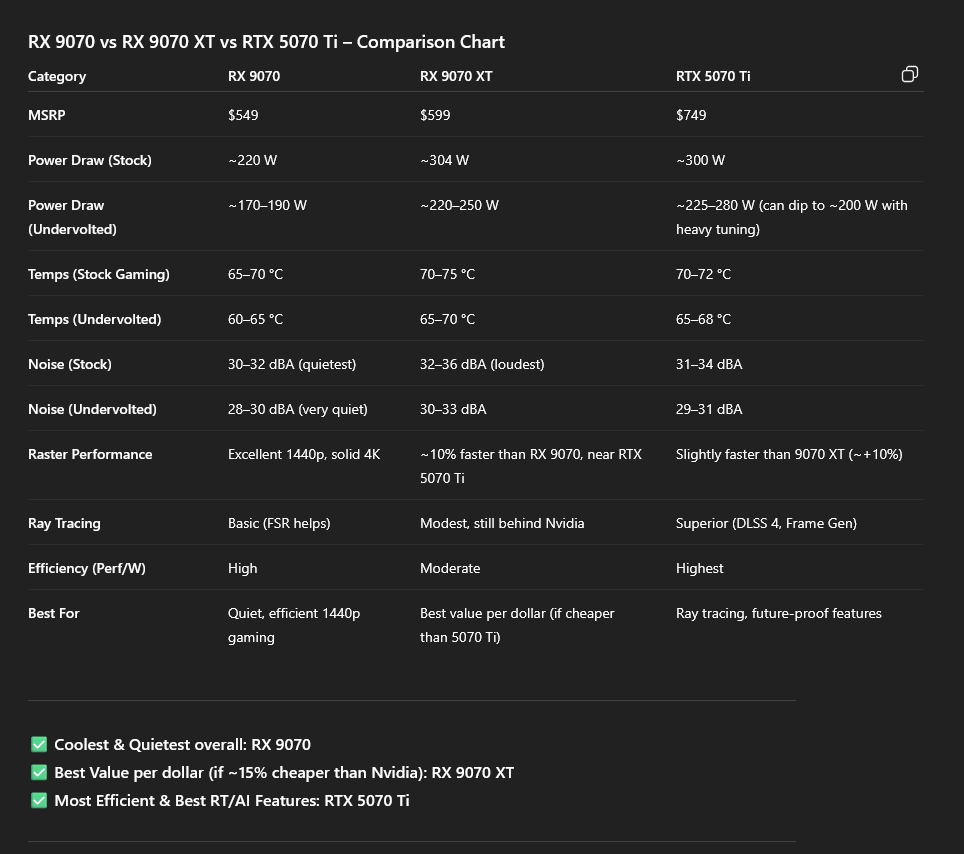Viewport: 964px width, 854px height.
Task: Click the Moderate efficiency cell
Action: pyautogui.click(x=450, y=569)
